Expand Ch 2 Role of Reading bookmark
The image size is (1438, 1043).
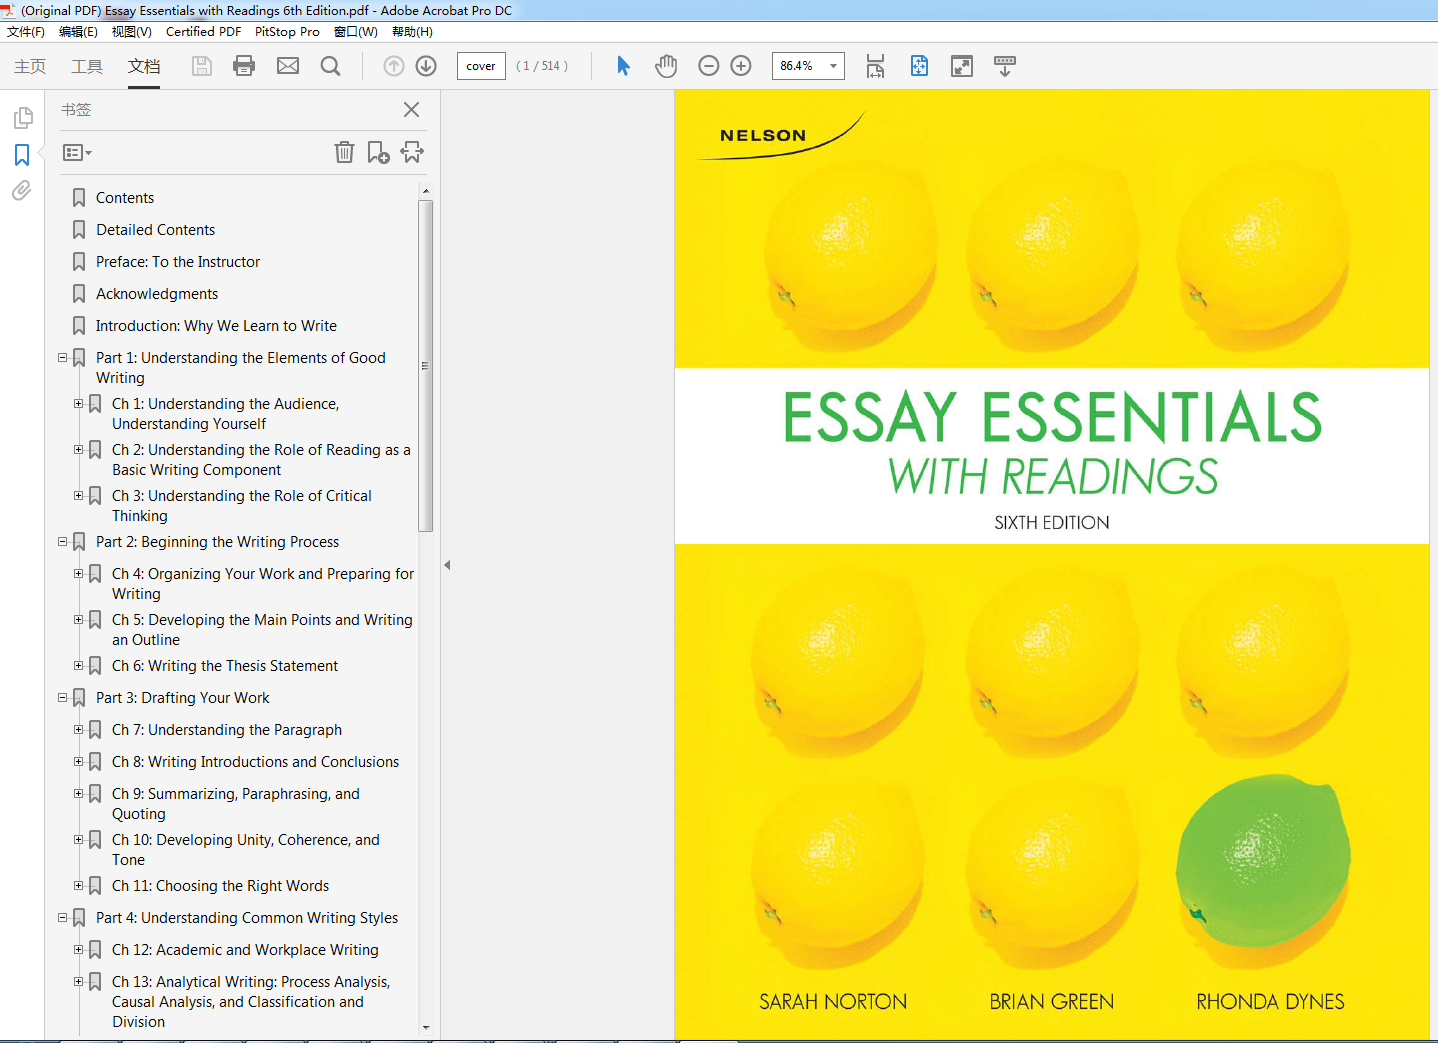pos(79,449)
